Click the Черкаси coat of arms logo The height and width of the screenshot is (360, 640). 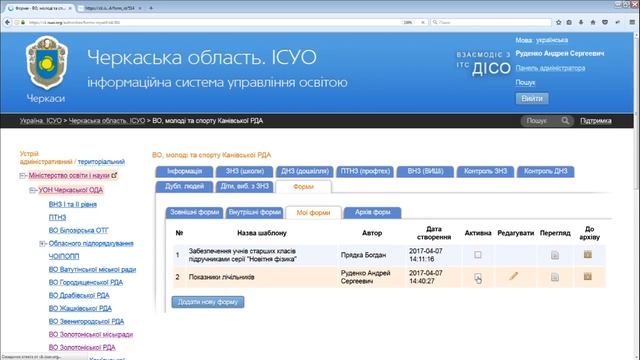47,62
